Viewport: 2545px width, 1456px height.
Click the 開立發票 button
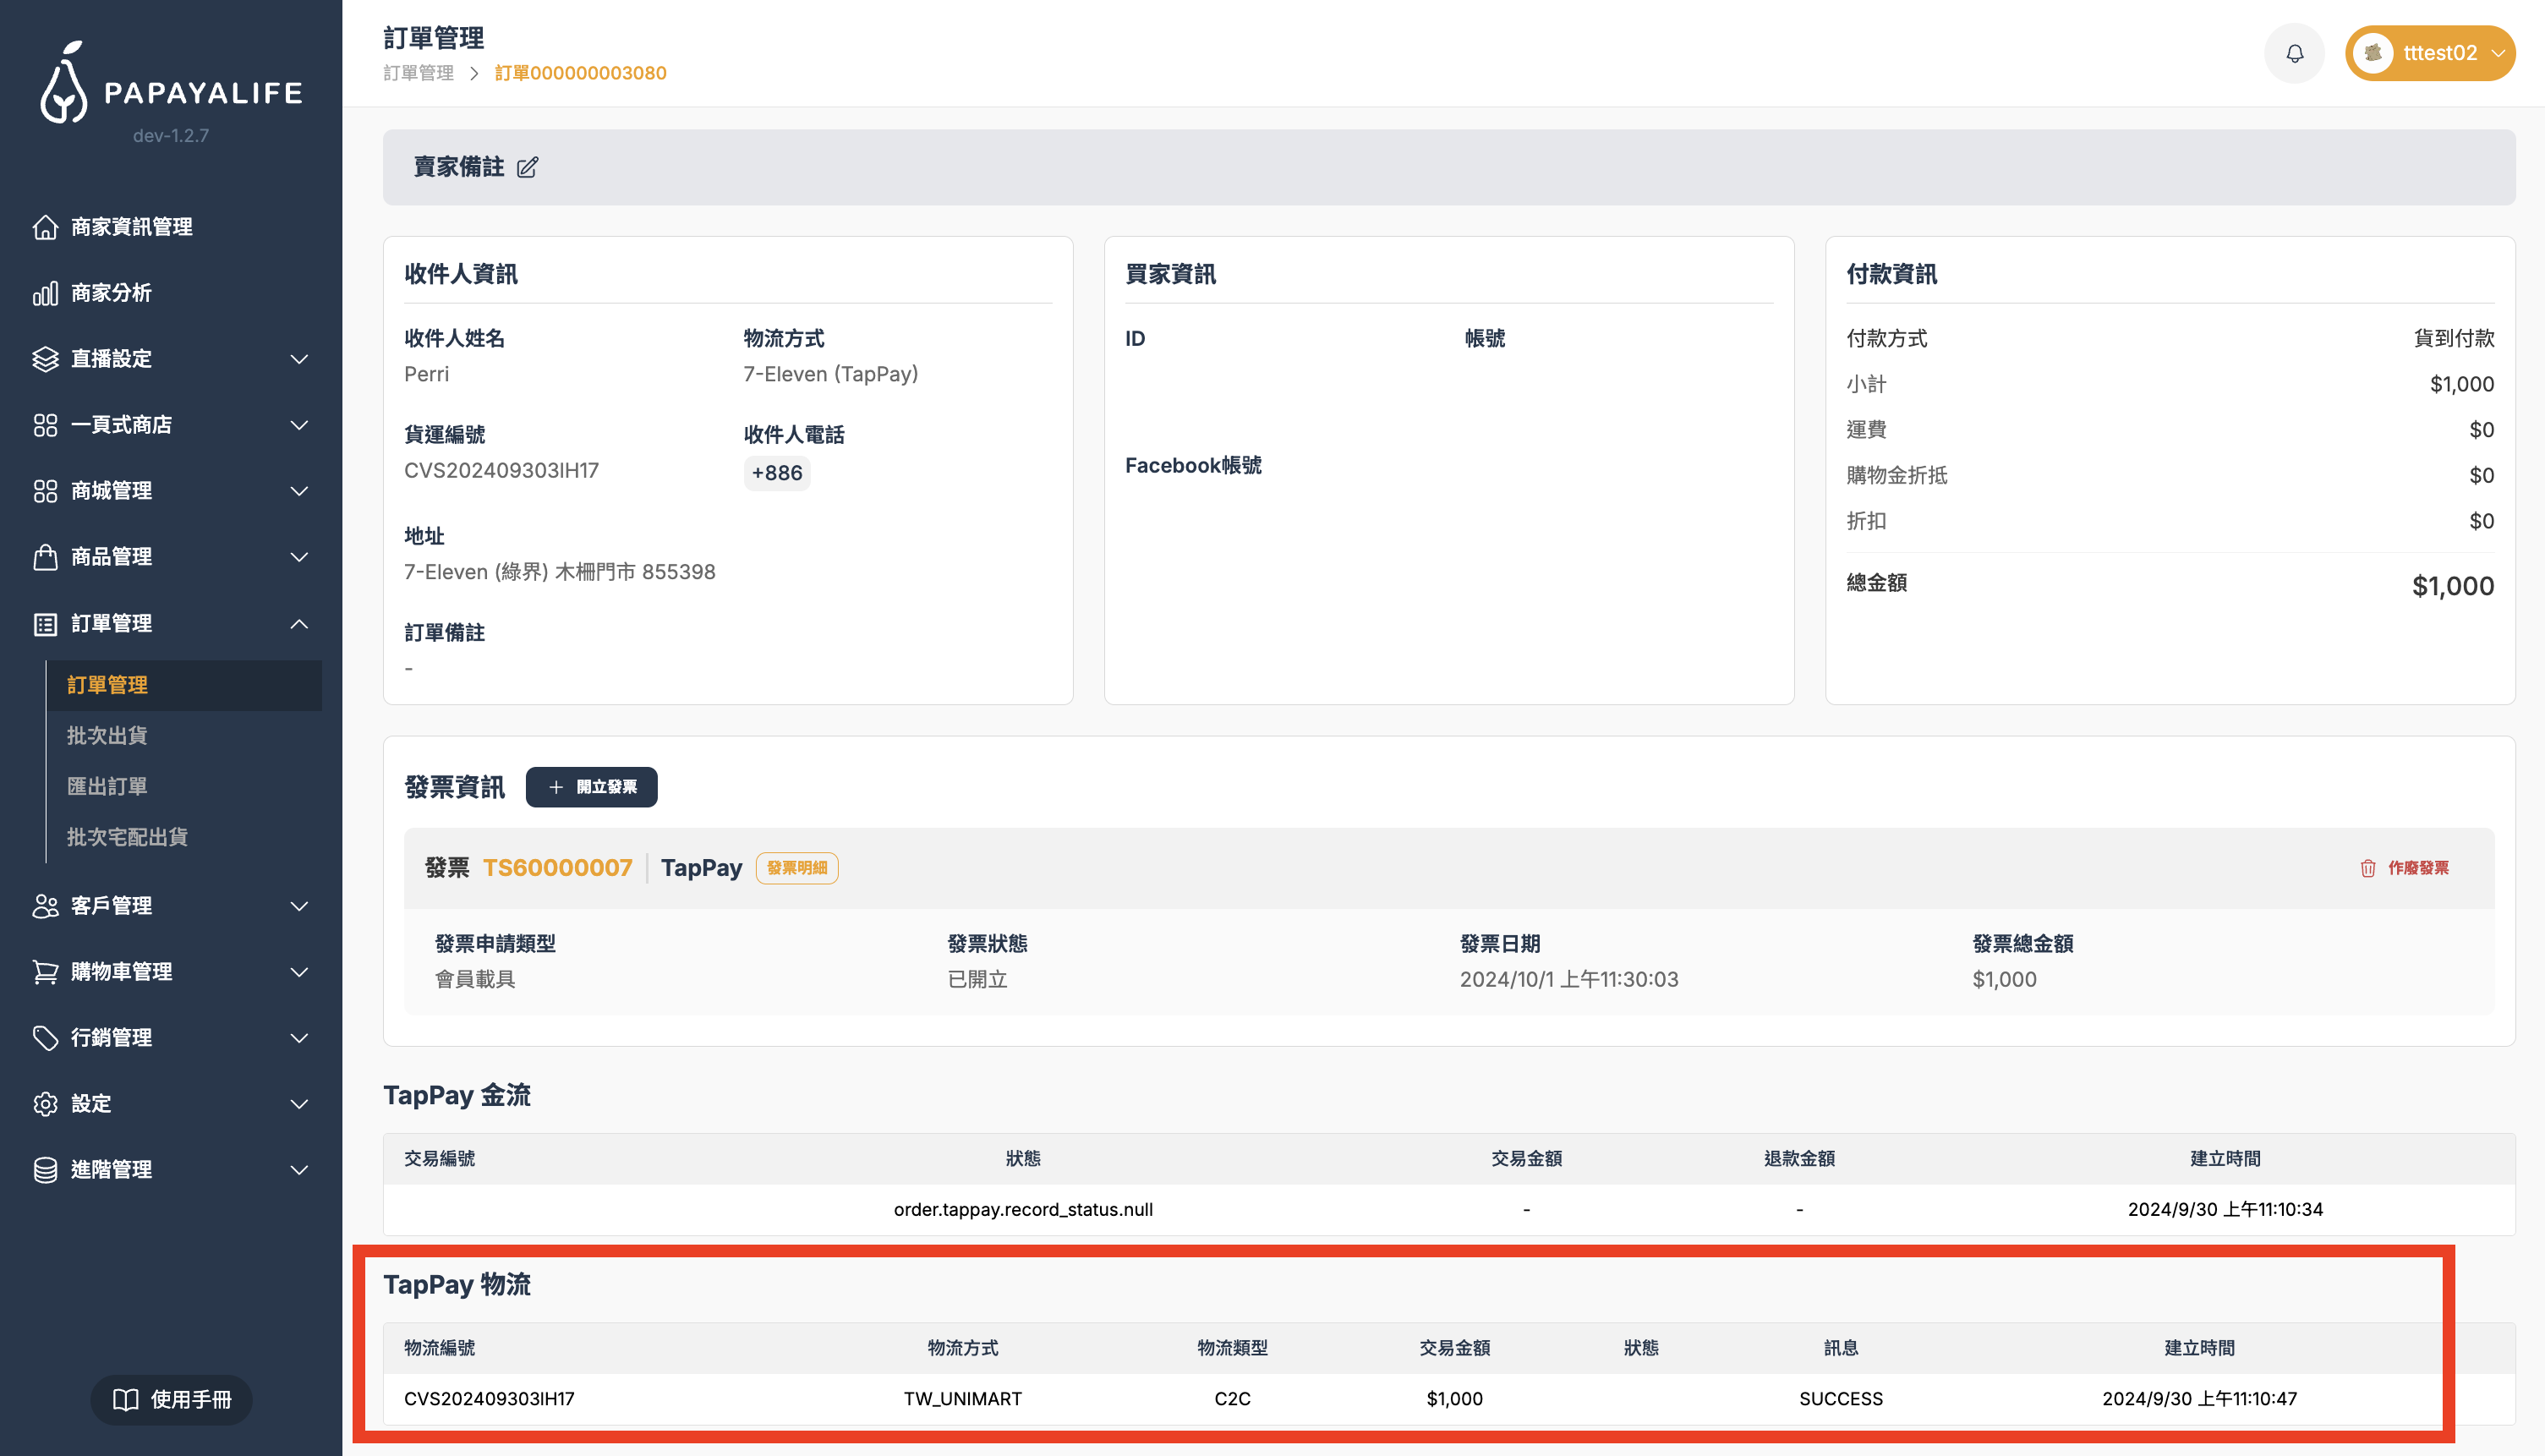coord(591,787)
